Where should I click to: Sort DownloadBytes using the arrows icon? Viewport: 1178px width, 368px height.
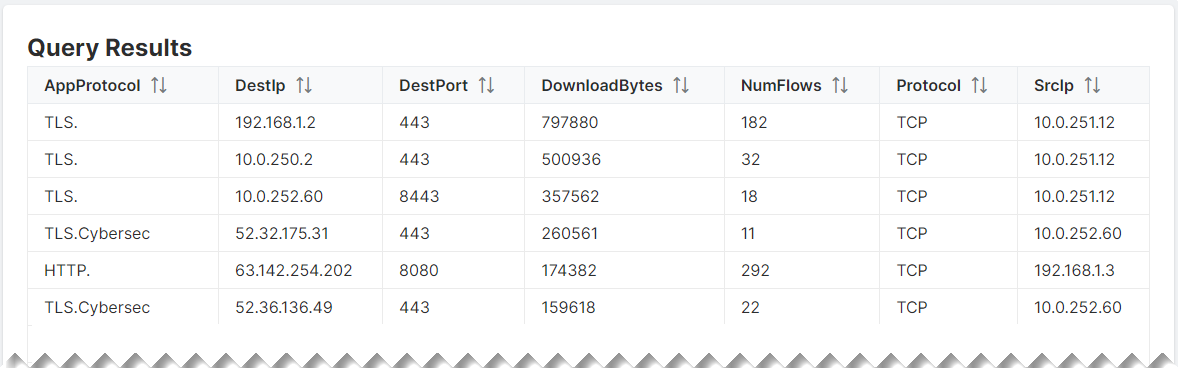681,86
